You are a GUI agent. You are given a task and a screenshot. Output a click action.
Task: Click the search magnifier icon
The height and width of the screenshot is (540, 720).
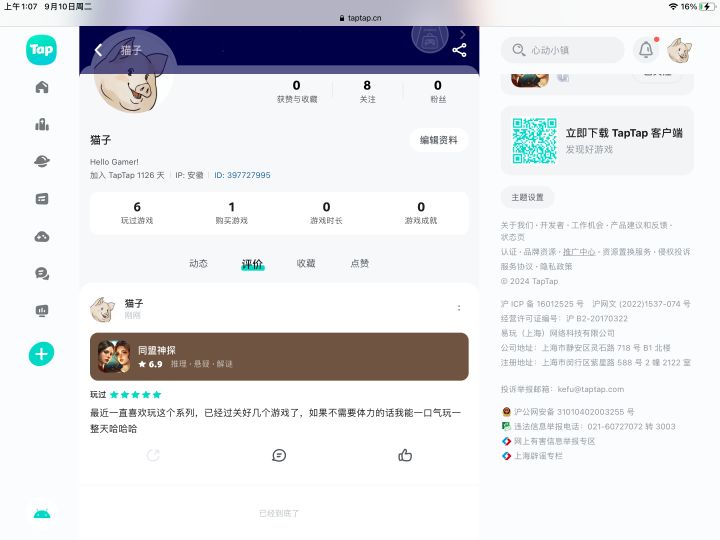pos(518,50)
